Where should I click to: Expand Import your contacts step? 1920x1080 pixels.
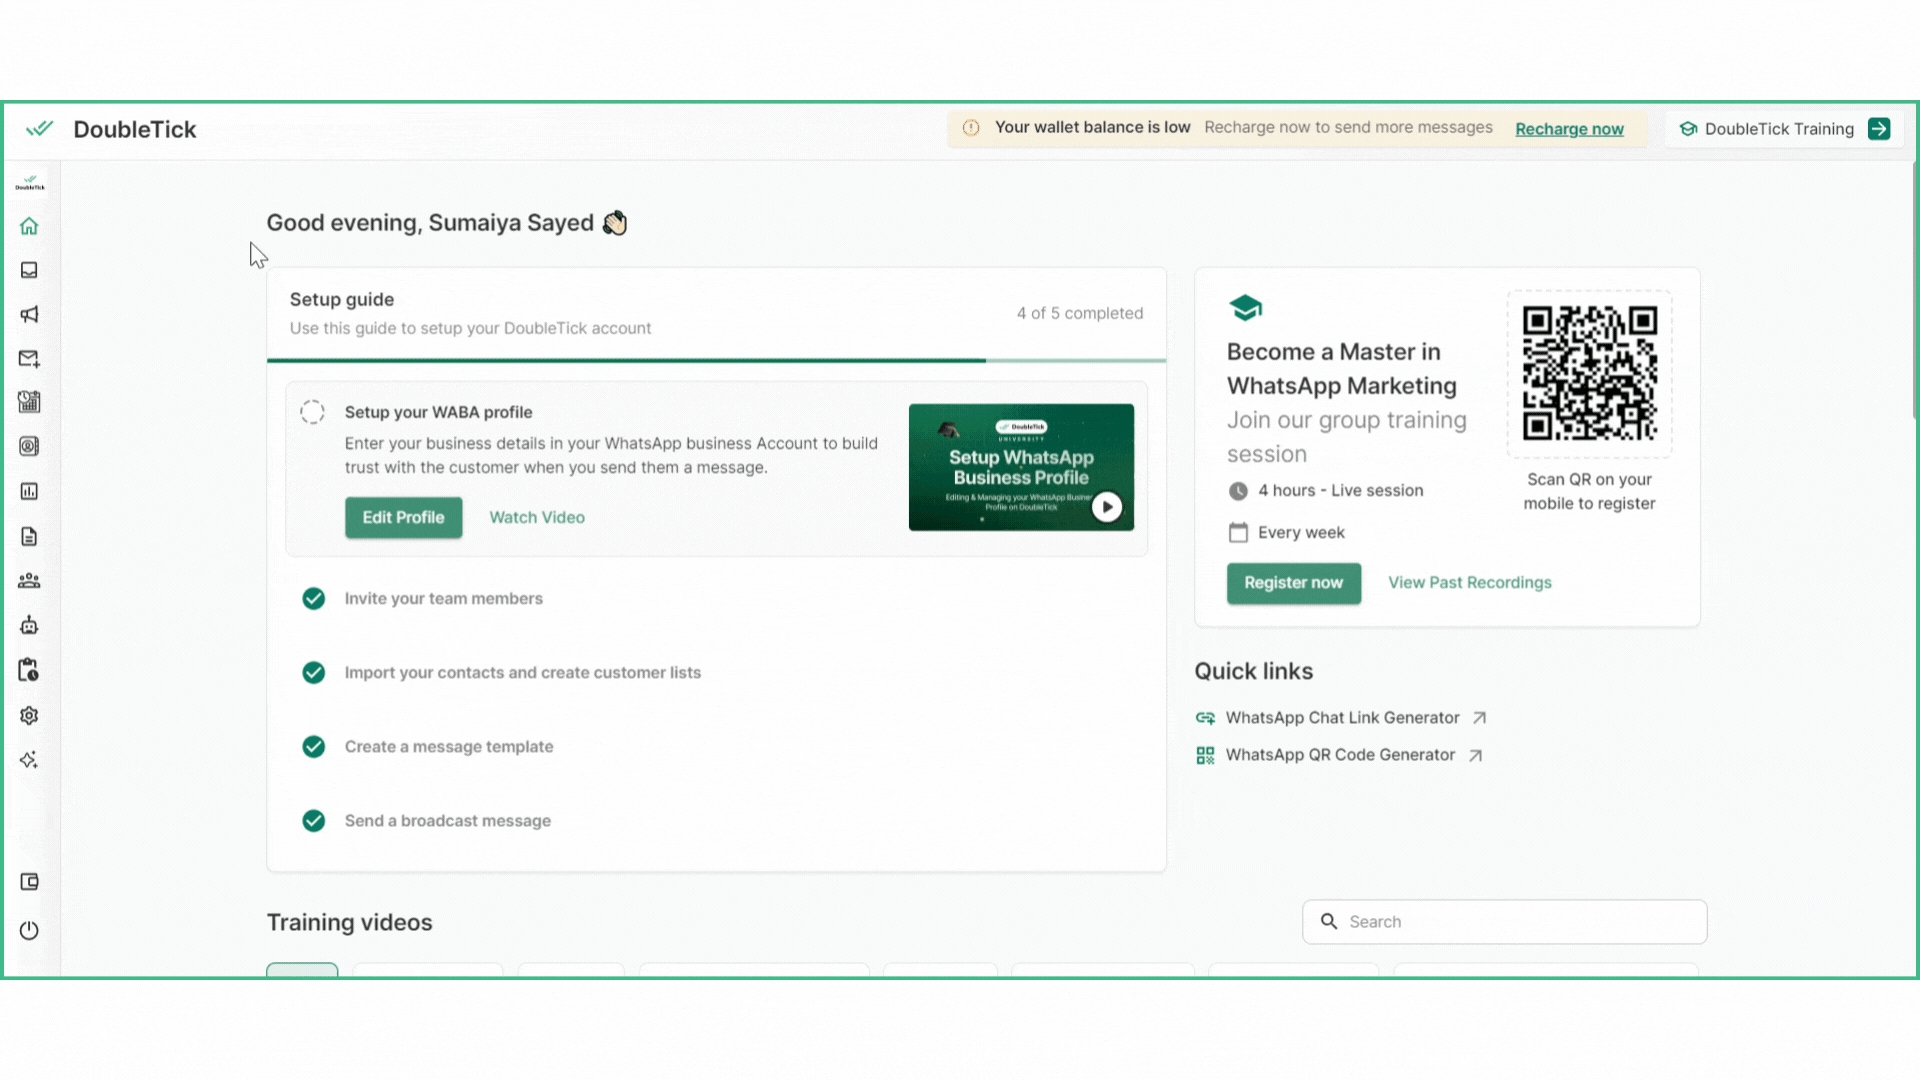click(522, 673)
